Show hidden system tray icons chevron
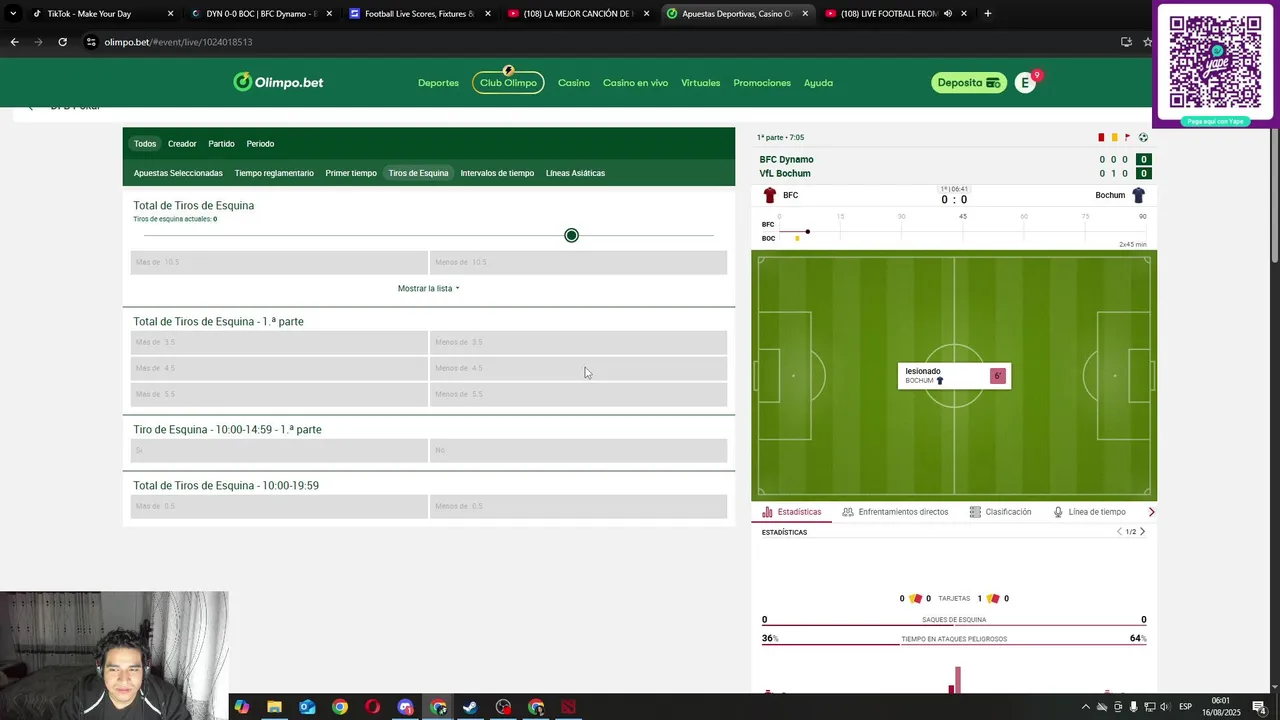 coord(1086,707)
